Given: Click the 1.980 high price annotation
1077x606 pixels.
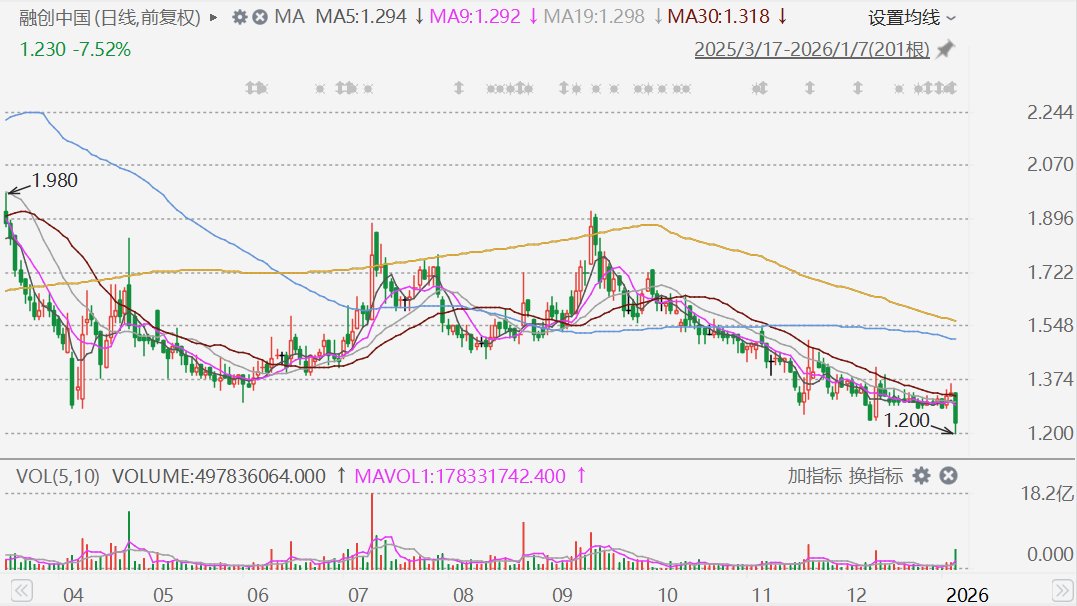Looking at the screenshot, I should tap(54, 181).
